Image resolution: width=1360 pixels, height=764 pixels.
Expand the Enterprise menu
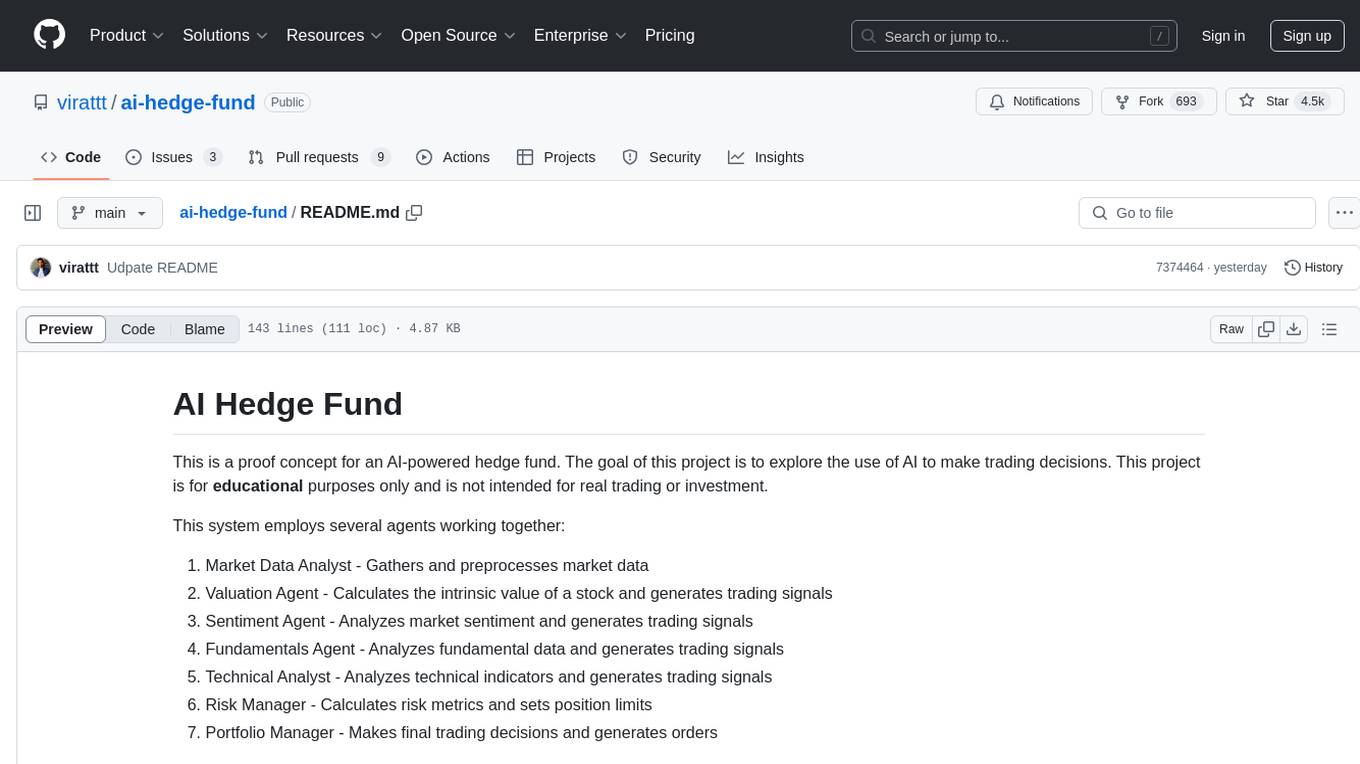[580, 35]
